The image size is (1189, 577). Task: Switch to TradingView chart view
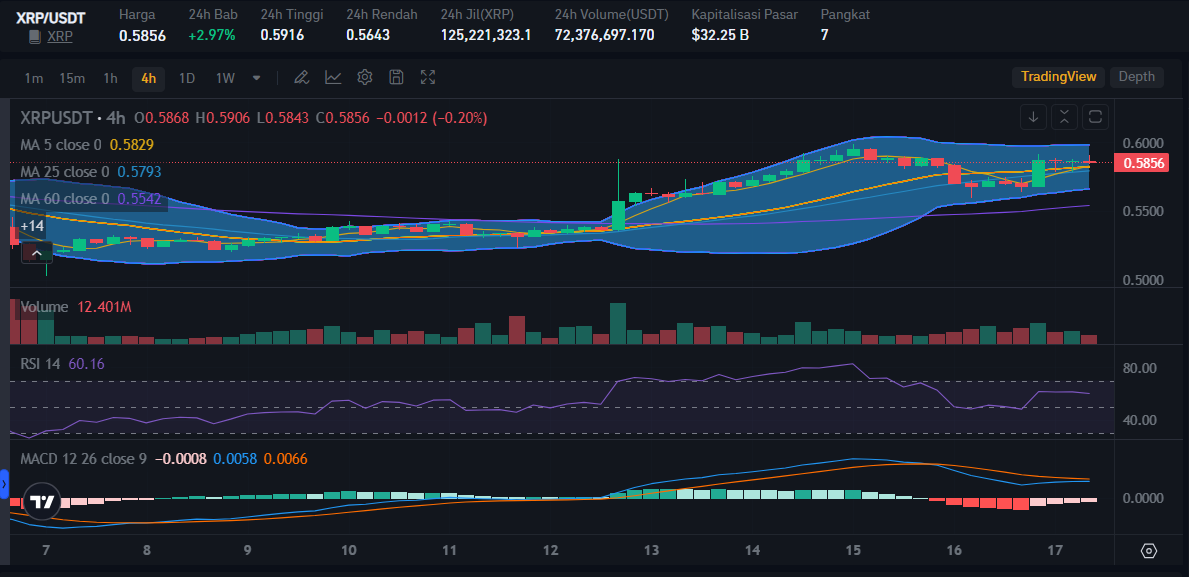pos(1059,77)
